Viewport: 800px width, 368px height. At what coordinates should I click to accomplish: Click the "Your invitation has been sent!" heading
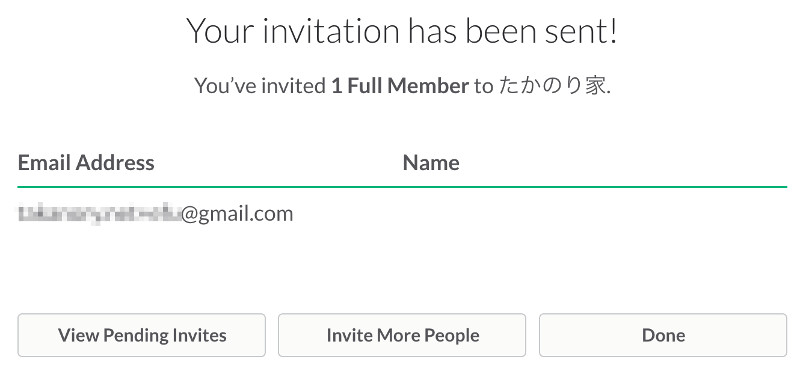point(402,31)
